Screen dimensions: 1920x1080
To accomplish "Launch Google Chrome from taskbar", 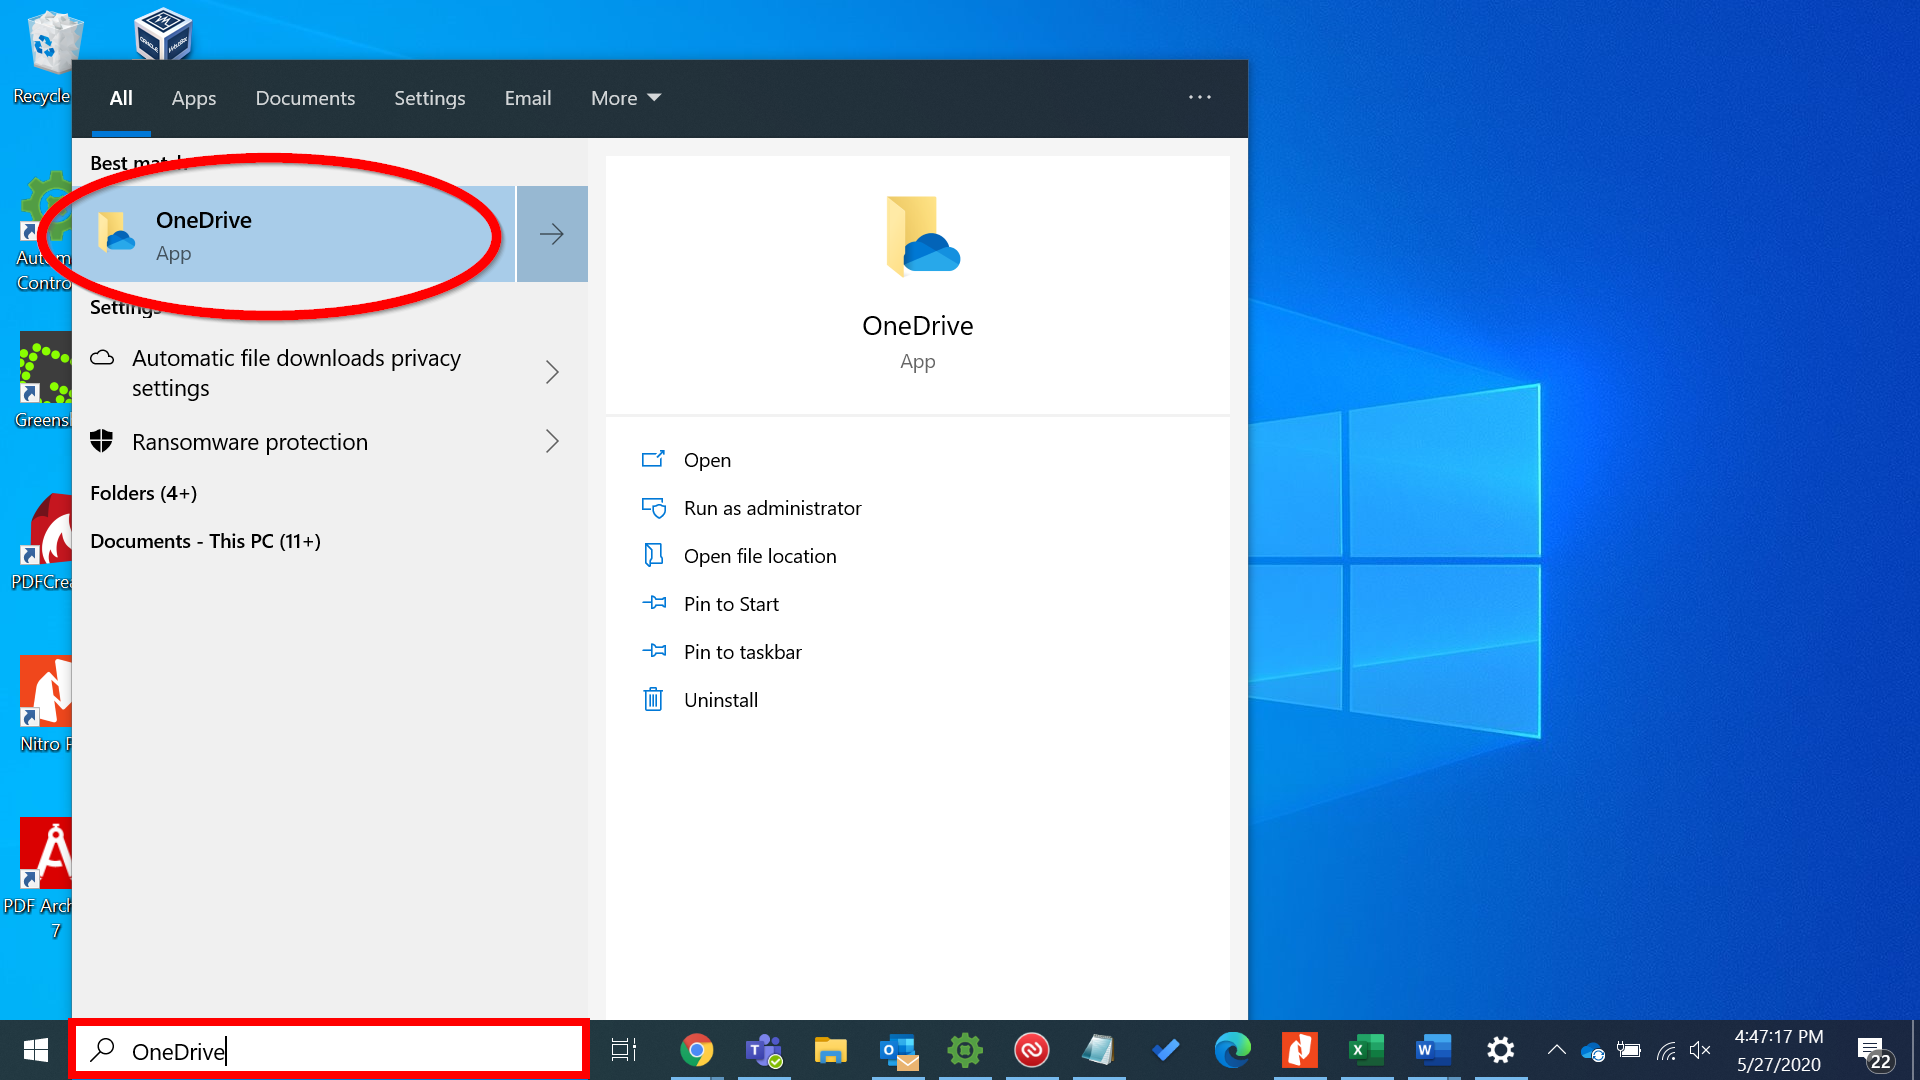I will pyautogui.click(x=697, y=1050).
